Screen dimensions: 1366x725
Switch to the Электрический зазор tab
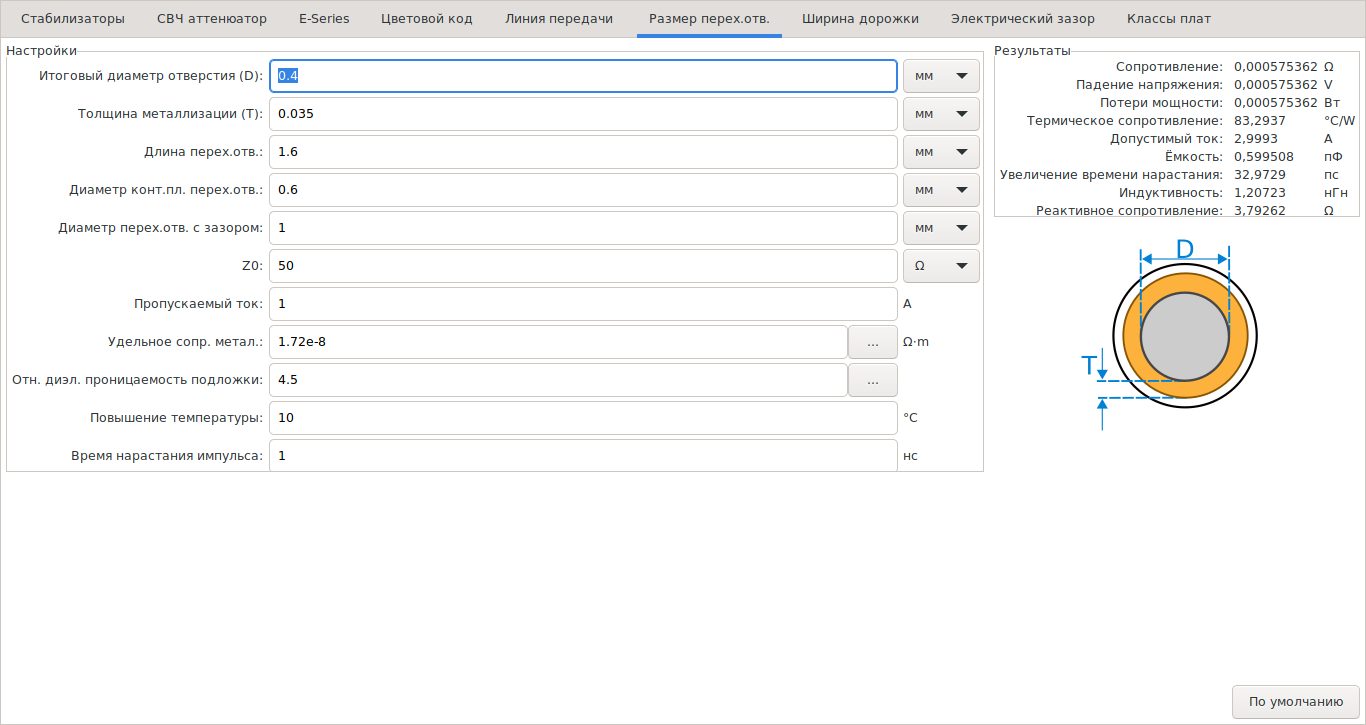[1022, 19]
